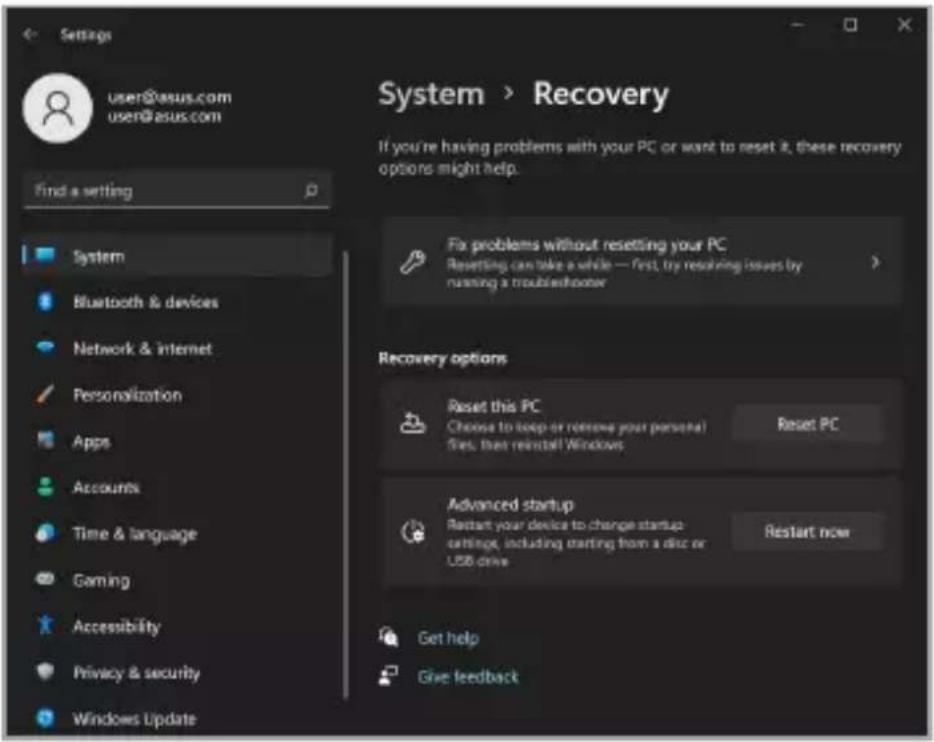Select the Personalization brush icon
Viewport: 934px width, 742px height.
pyautogui.click(x=45, y=394)
